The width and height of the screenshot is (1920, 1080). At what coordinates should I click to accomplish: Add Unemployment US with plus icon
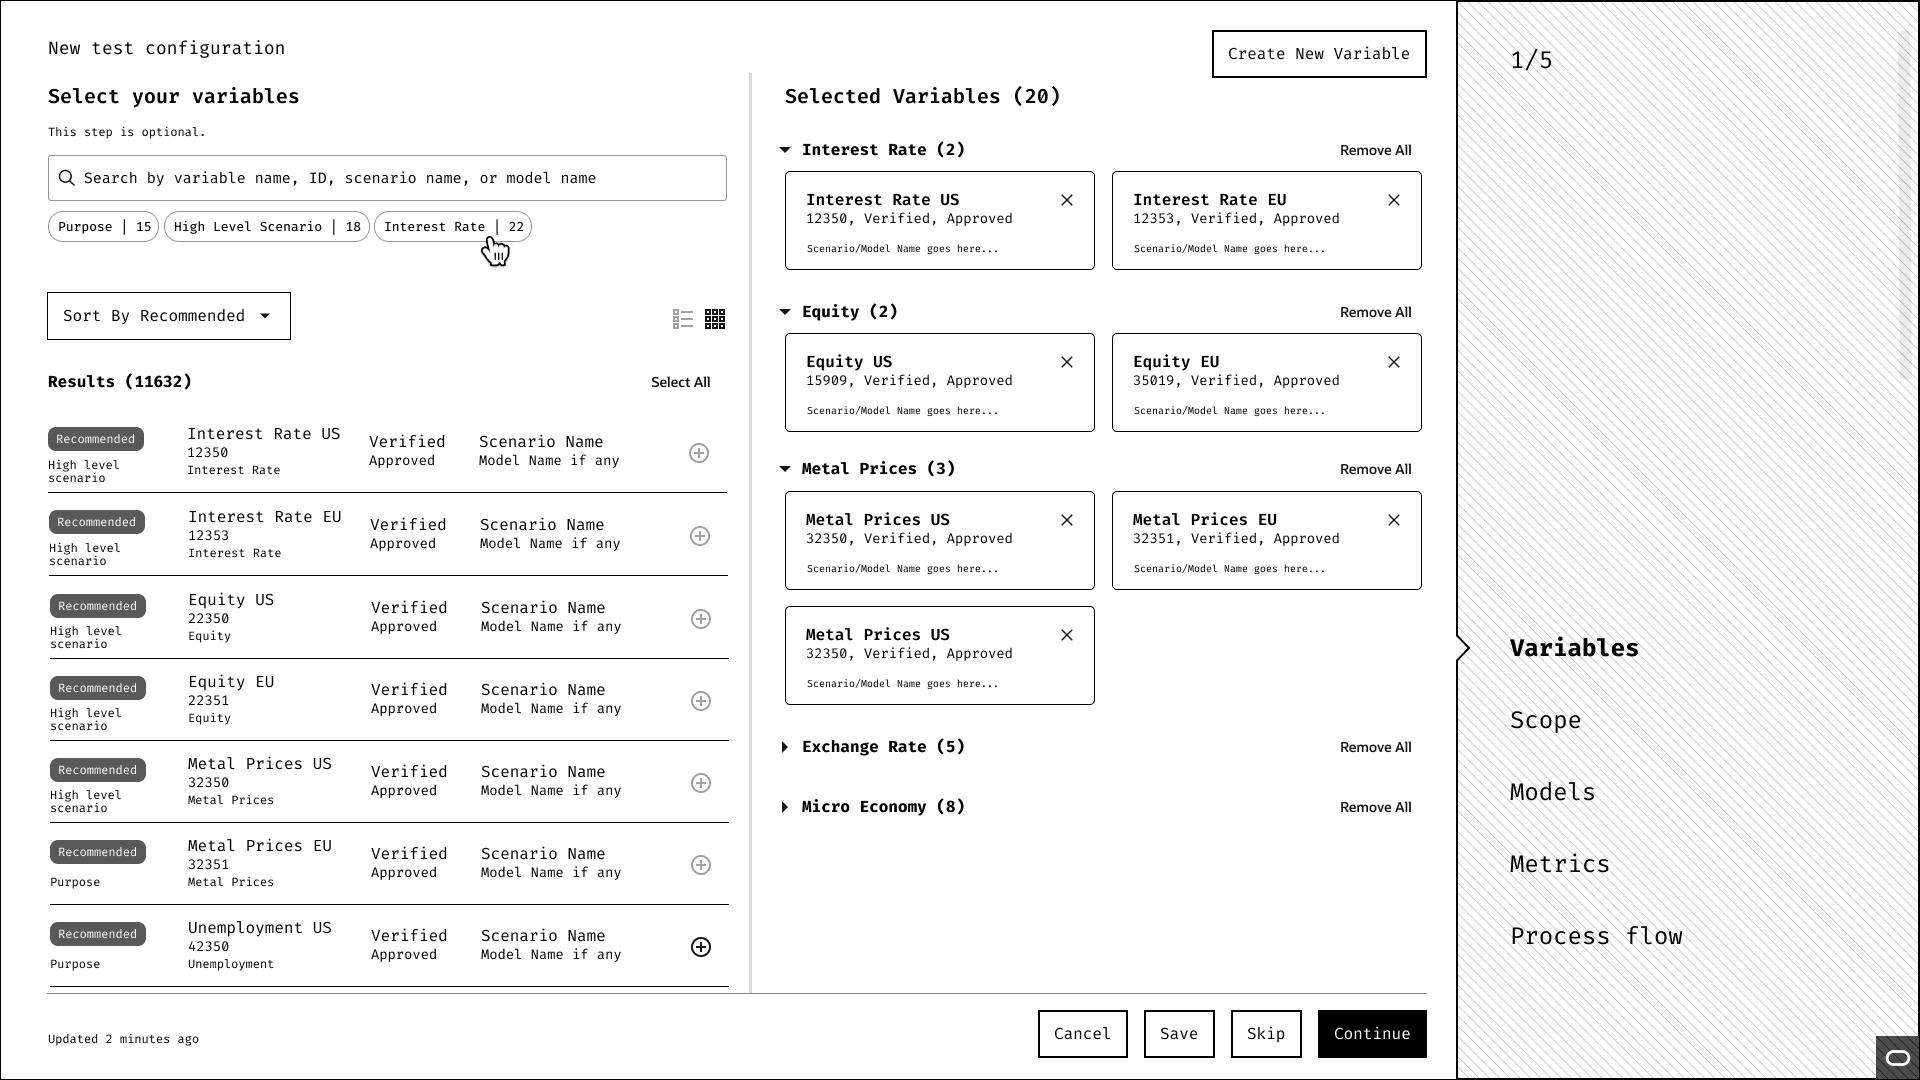[x=701, y=947]
